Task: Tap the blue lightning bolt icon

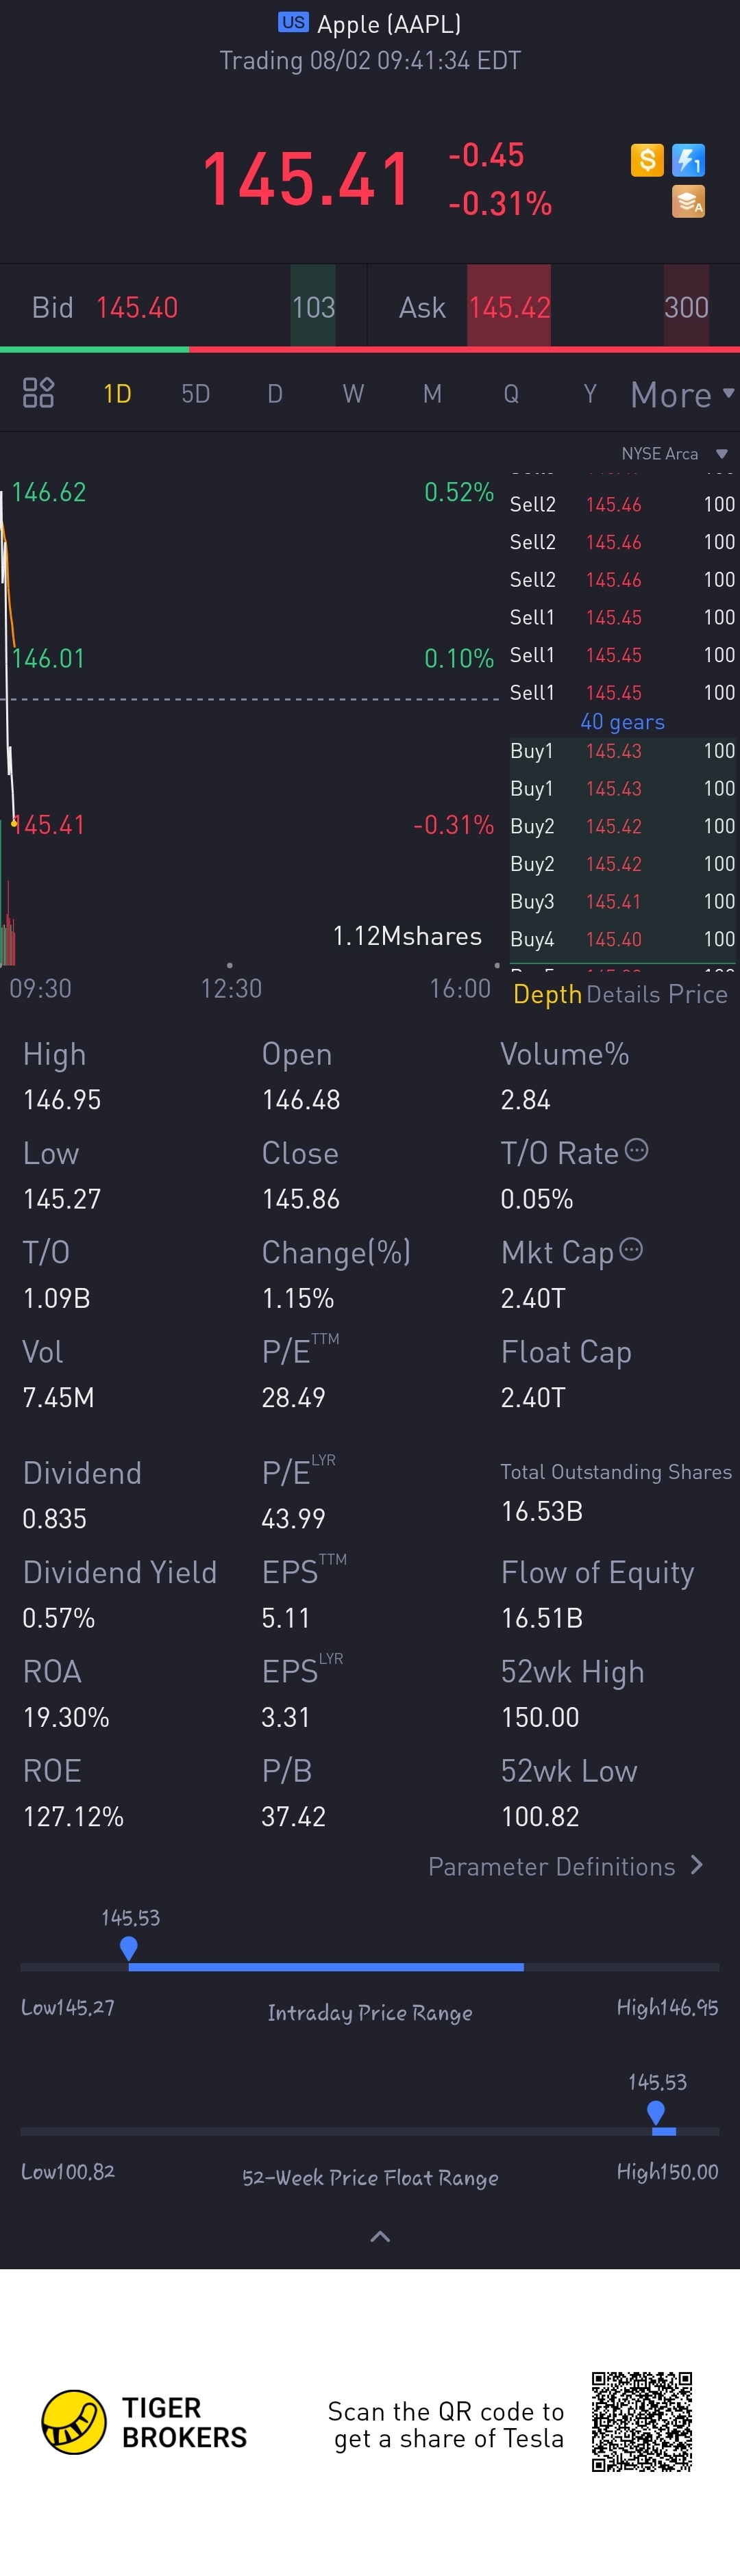Action: pyautogui.click(x=688, y=160)
